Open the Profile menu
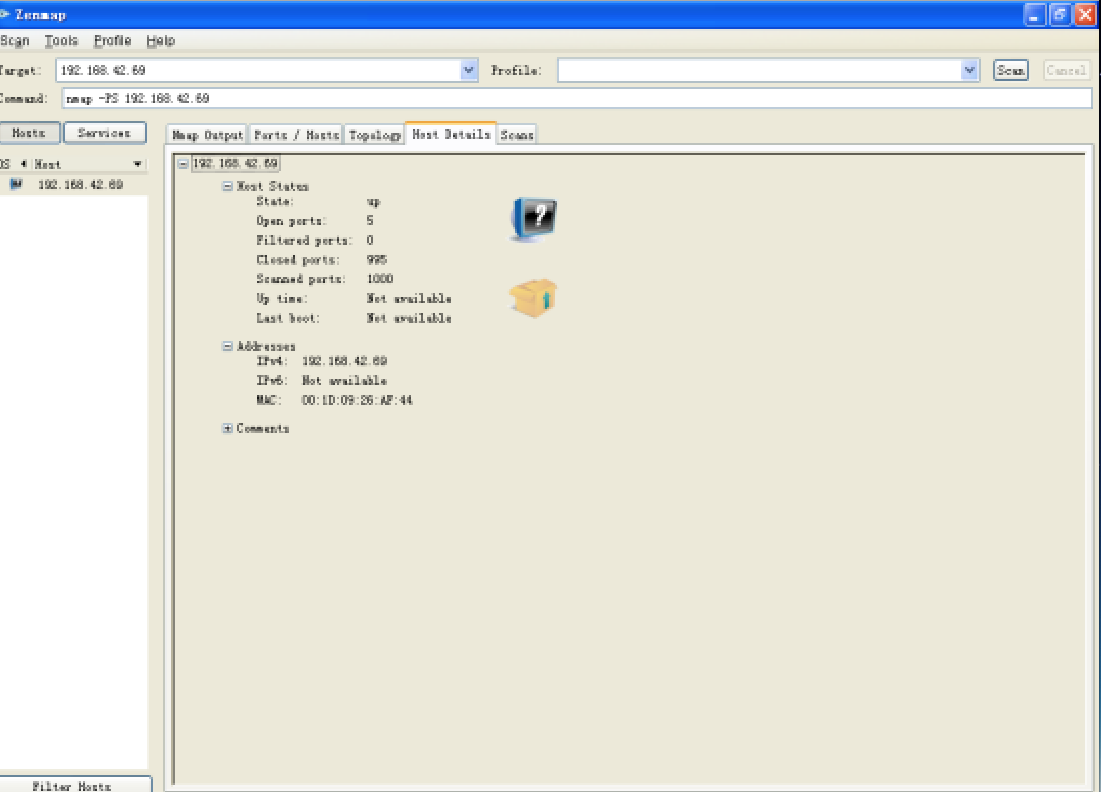 (x=112, y=41)
